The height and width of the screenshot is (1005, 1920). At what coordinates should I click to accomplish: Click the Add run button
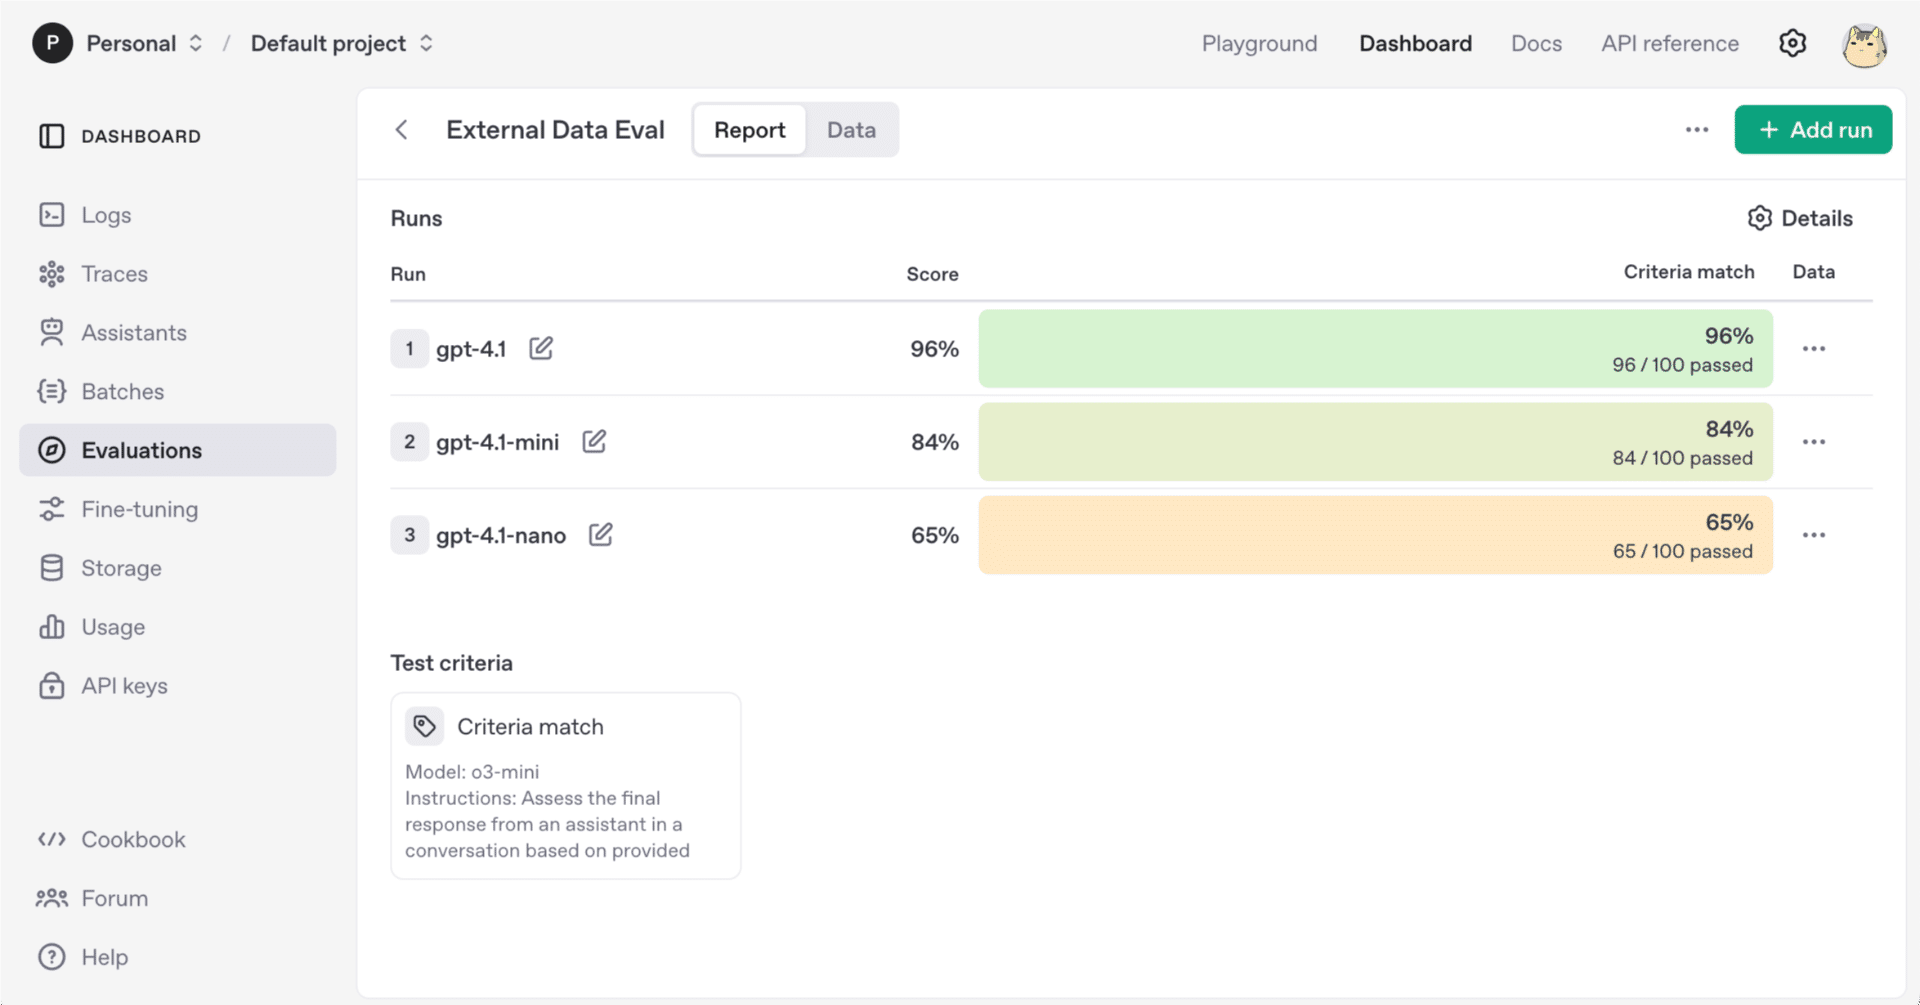pyautogui.click(x=1813, y=129)
